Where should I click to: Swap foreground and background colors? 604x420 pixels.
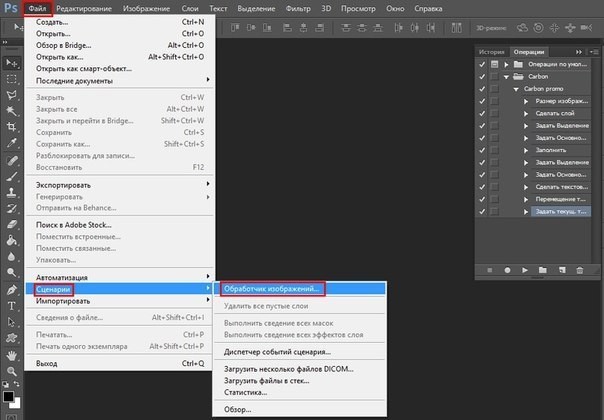[x=17, y=384]
